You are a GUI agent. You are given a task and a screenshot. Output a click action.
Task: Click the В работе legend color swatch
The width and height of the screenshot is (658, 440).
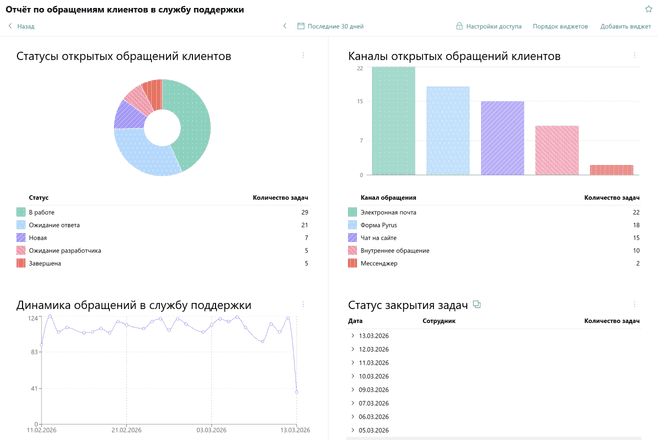(x=21, y=212)
